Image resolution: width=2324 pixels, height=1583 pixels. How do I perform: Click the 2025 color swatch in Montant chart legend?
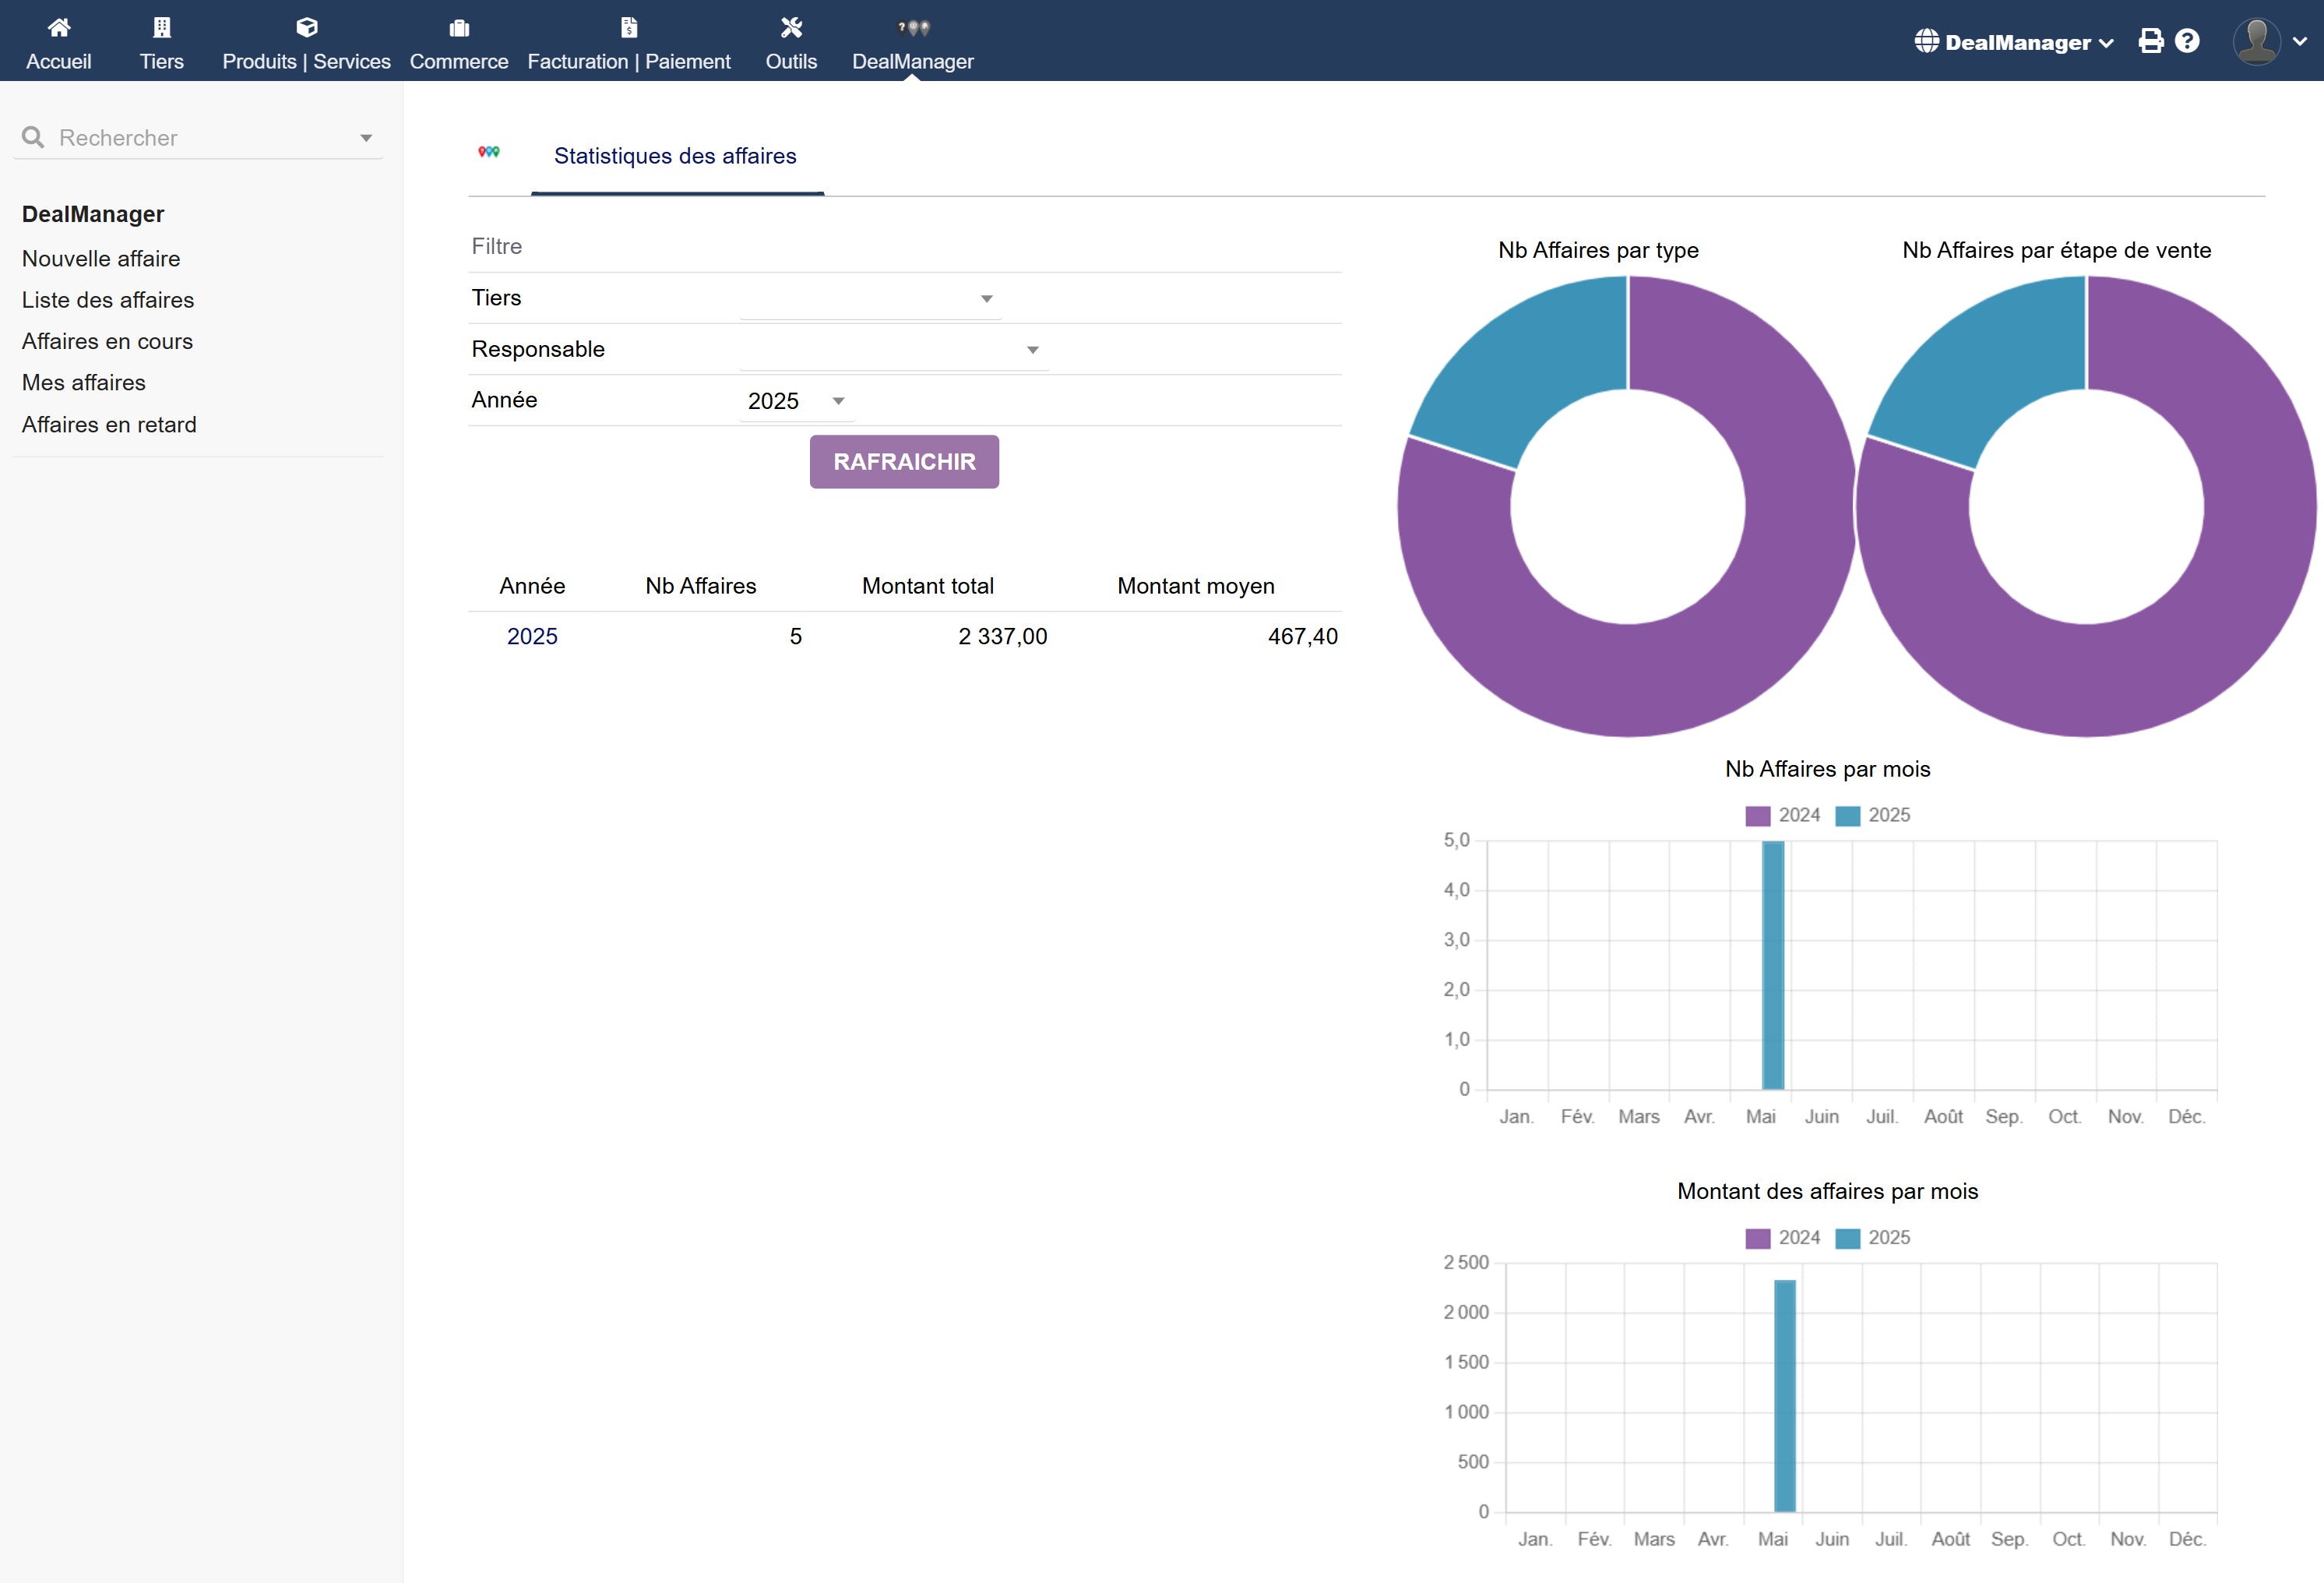coord(1848,1238)
